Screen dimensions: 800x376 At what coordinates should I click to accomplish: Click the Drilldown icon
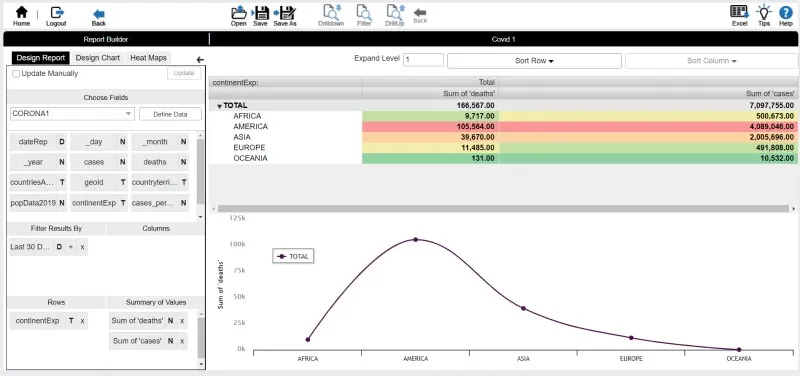coord(332,12)
